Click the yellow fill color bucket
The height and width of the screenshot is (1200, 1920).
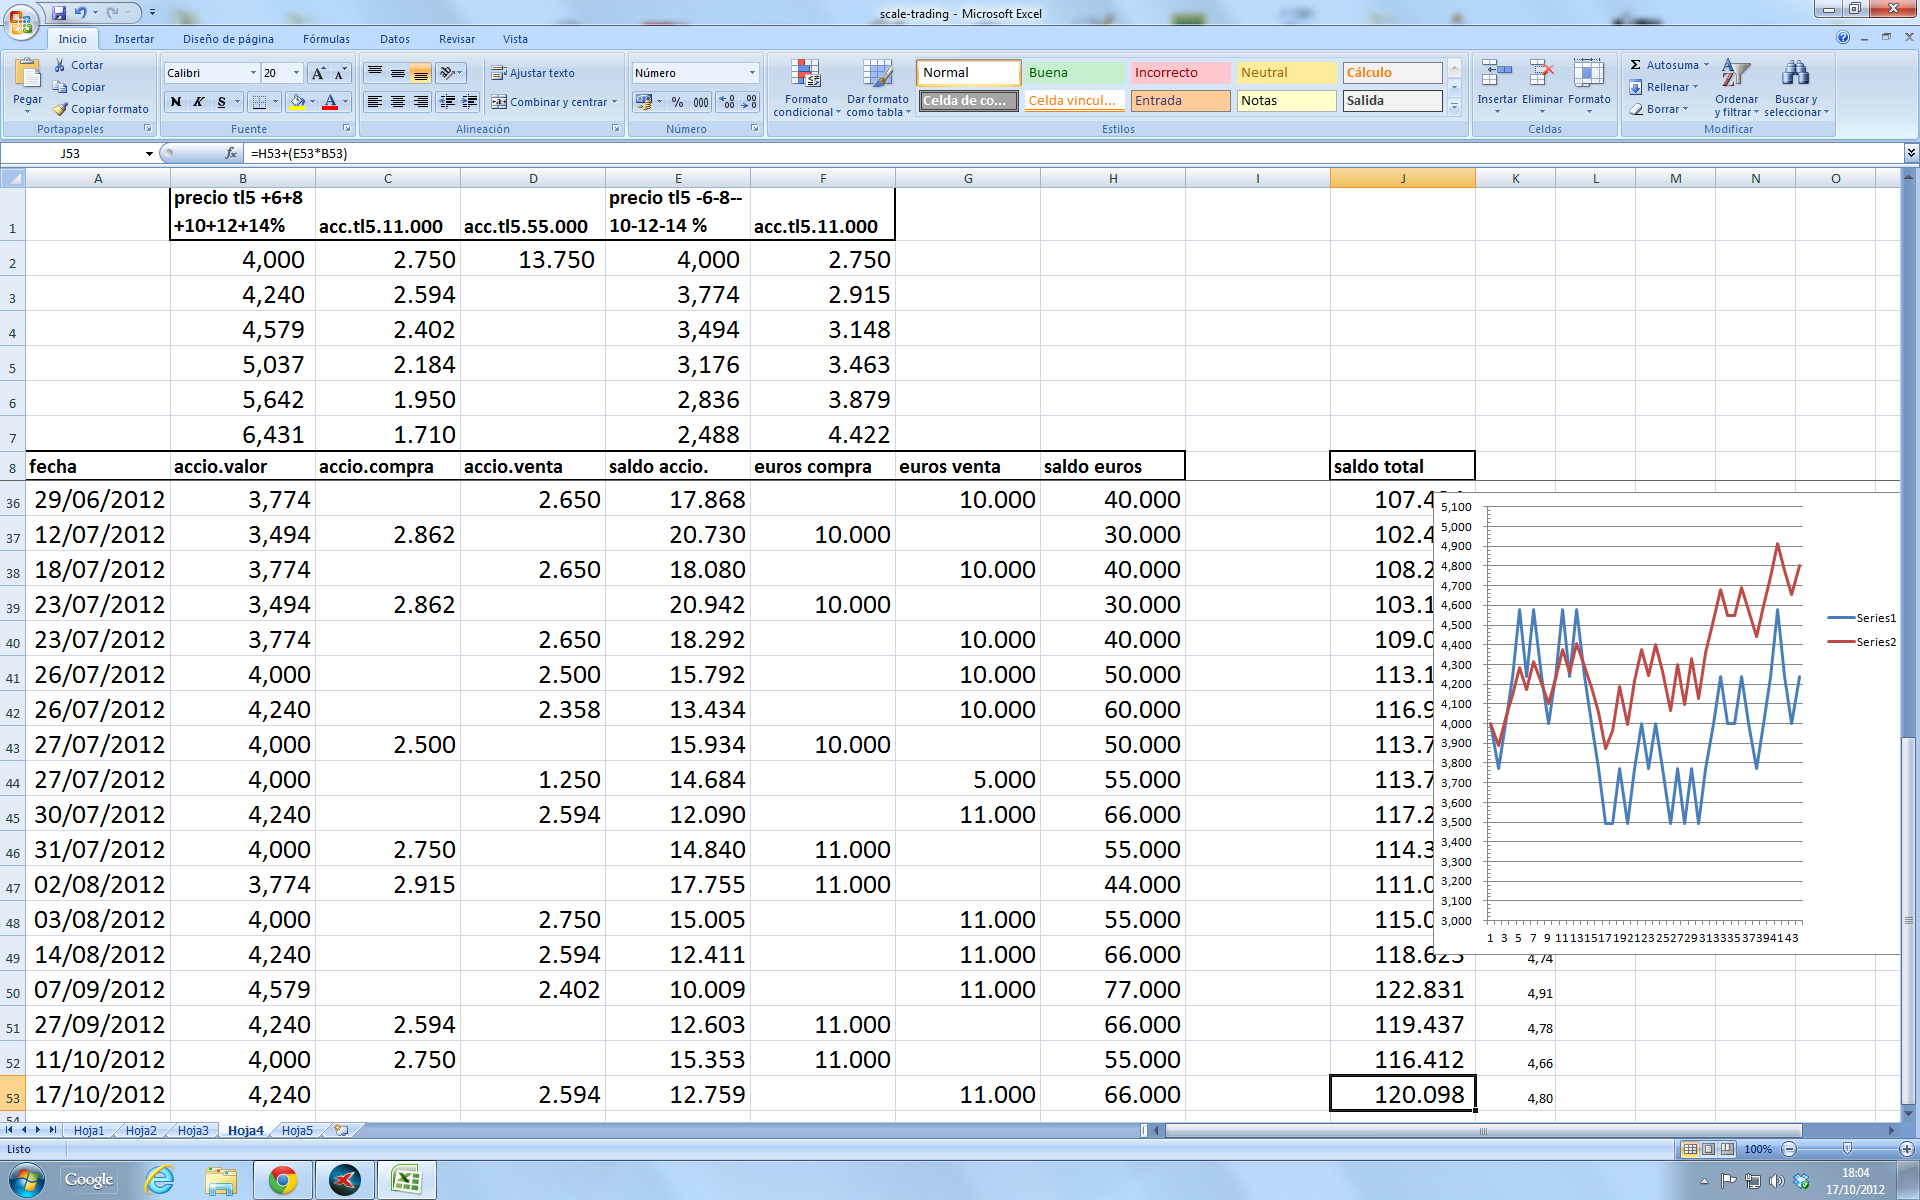click(297, 102)
